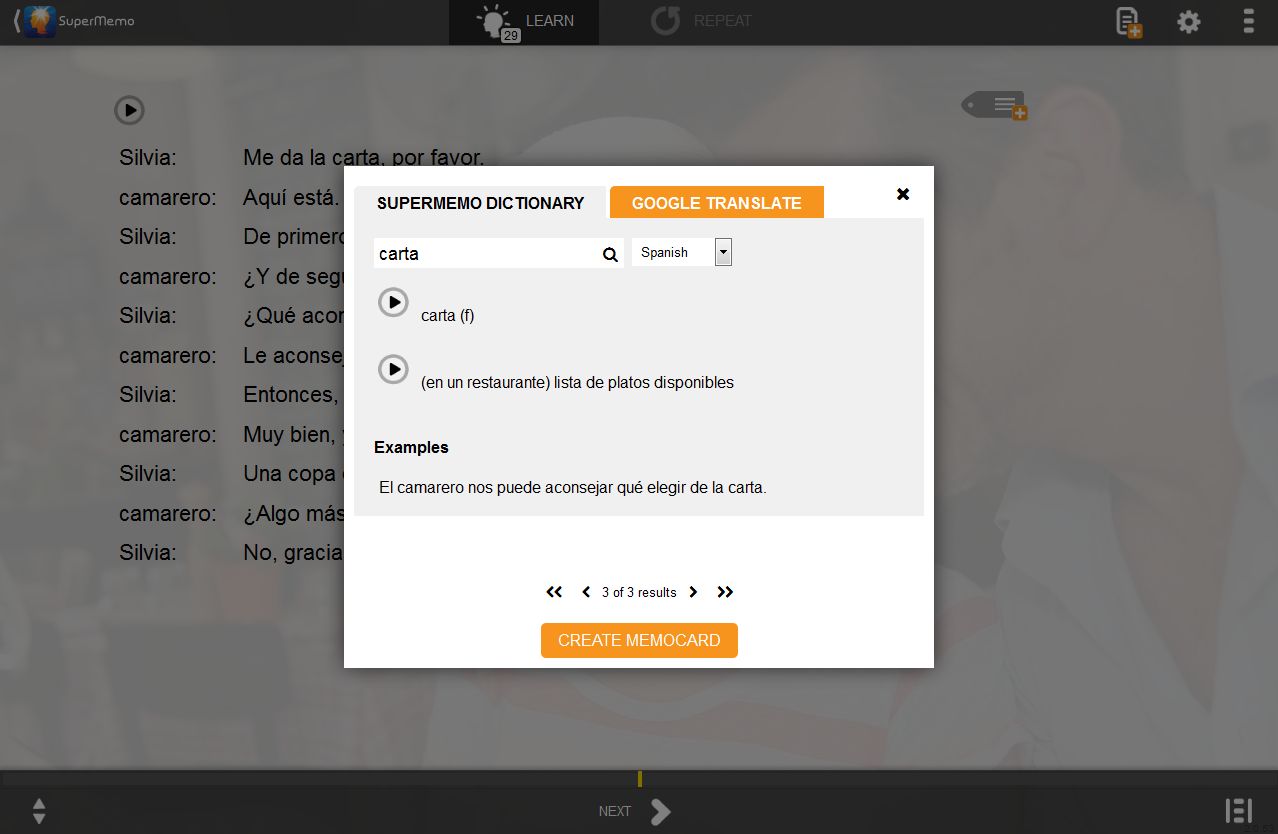Click the up-down arrows icon bottom left
Image resolution: width=1278 pixels, height=834 pixels.
click(39, 811)
